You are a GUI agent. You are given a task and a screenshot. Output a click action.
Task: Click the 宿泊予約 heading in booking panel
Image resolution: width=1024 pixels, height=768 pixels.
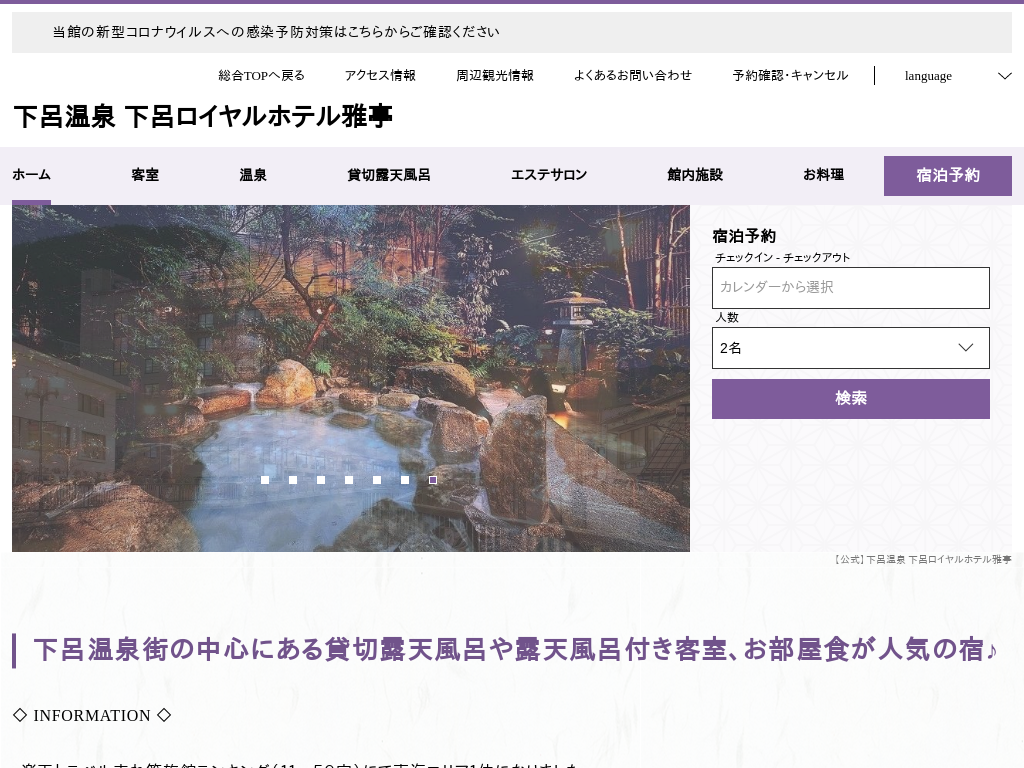point(744,236)
